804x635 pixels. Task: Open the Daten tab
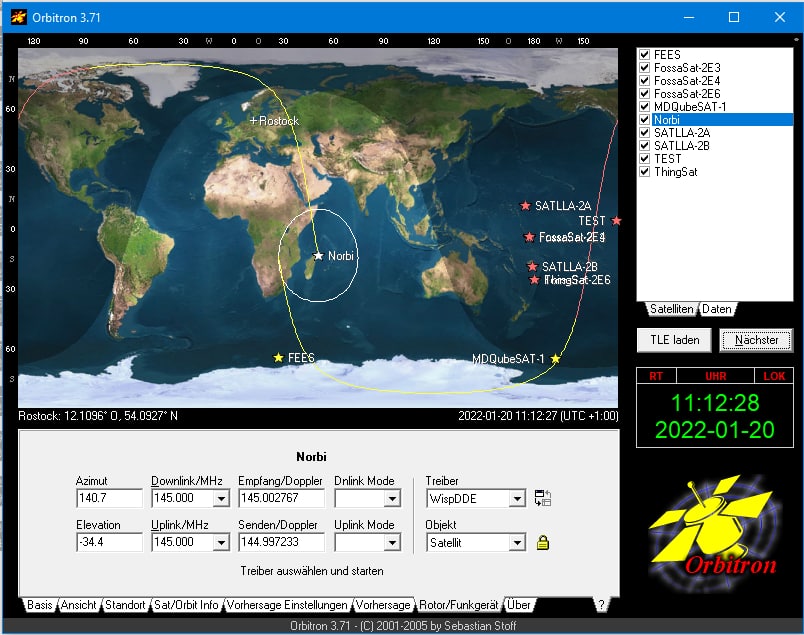tap(716, 309)
